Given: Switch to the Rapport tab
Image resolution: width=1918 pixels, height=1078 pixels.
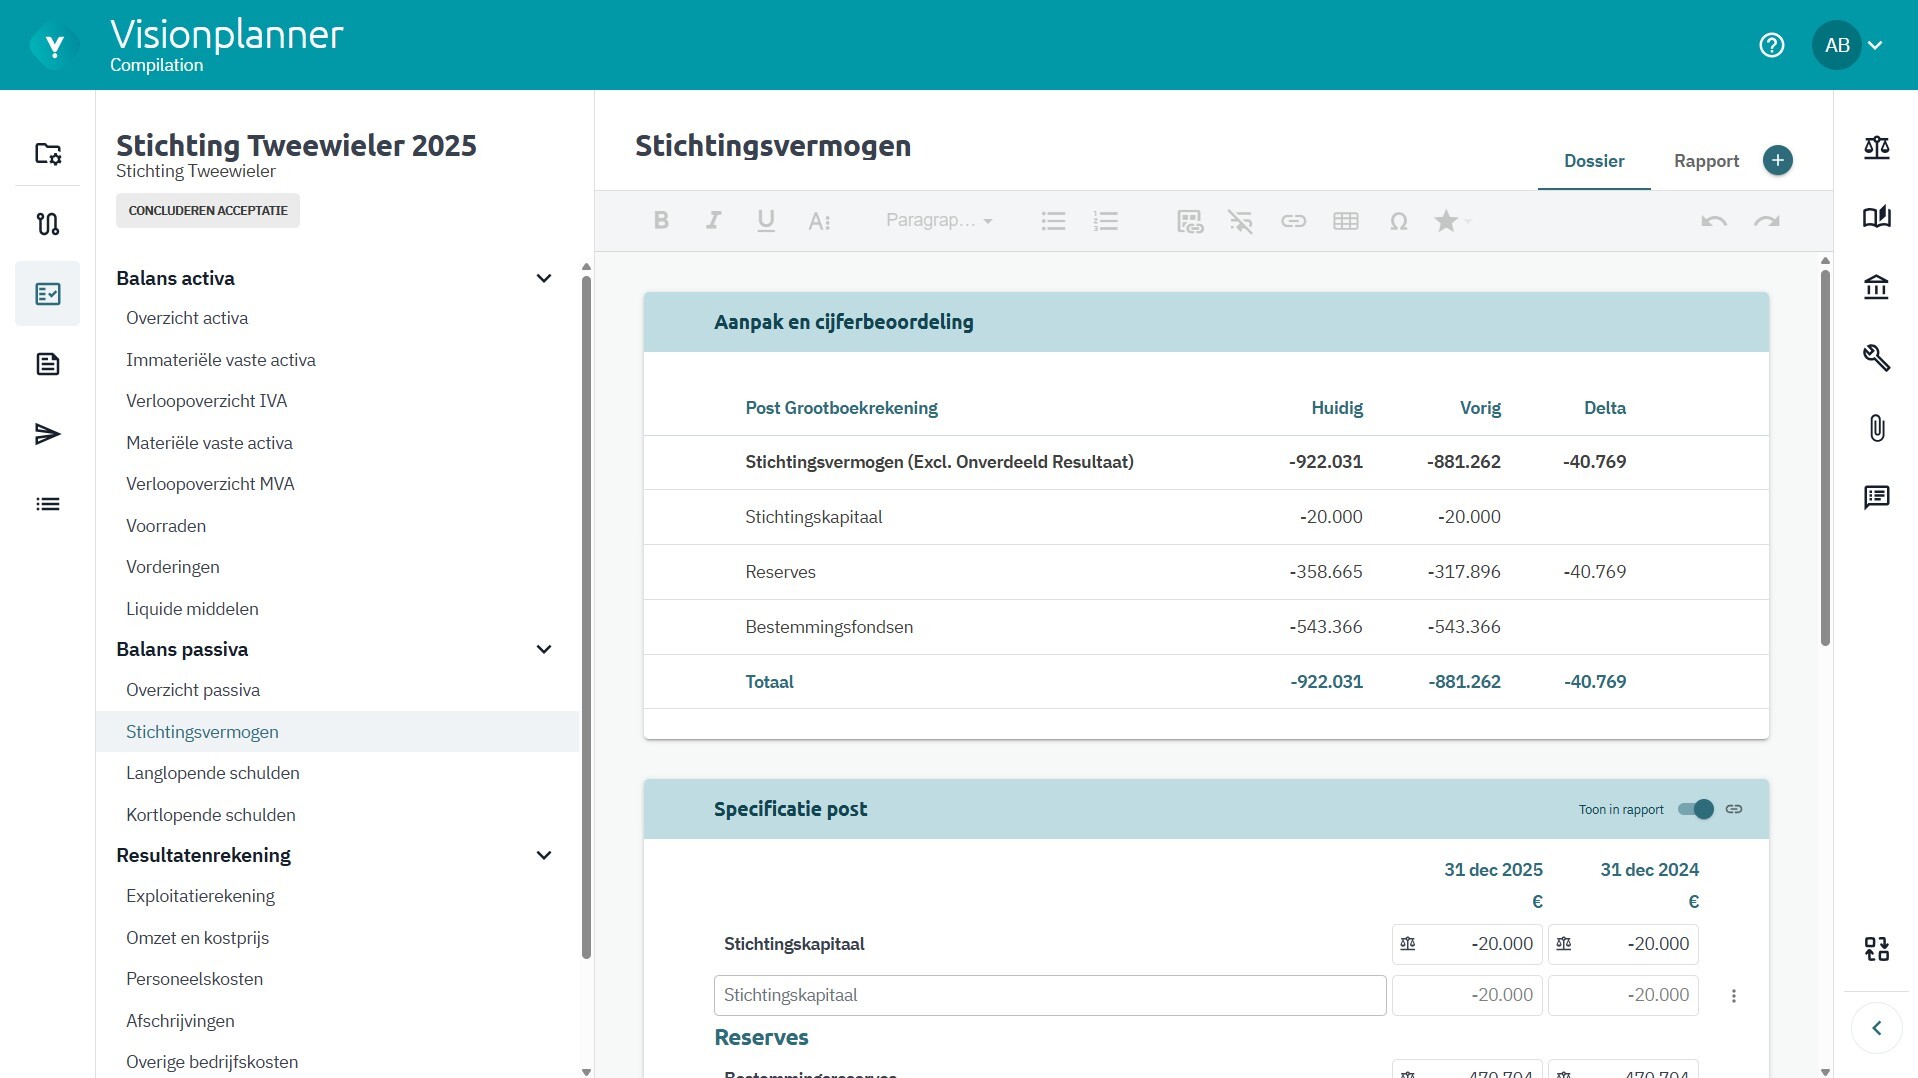Looking at the screenshot, I should click(1706, 161).
